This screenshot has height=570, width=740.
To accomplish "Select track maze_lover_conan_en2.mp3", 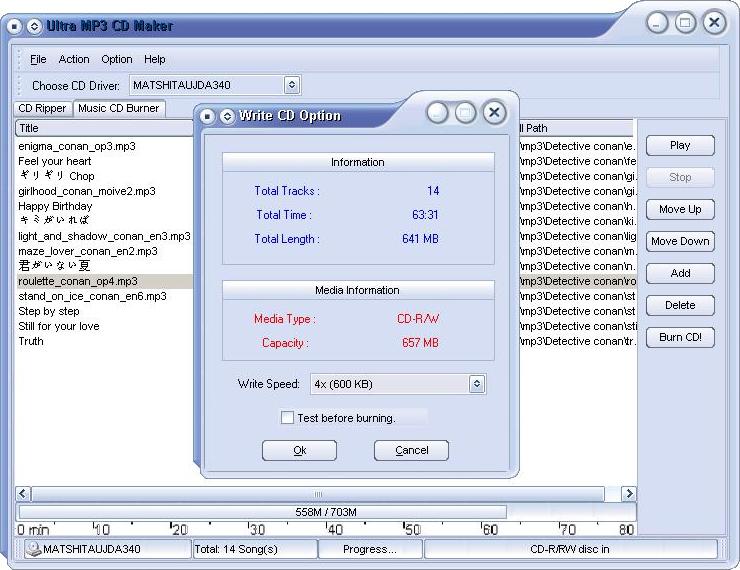I will tap(88, 251).
